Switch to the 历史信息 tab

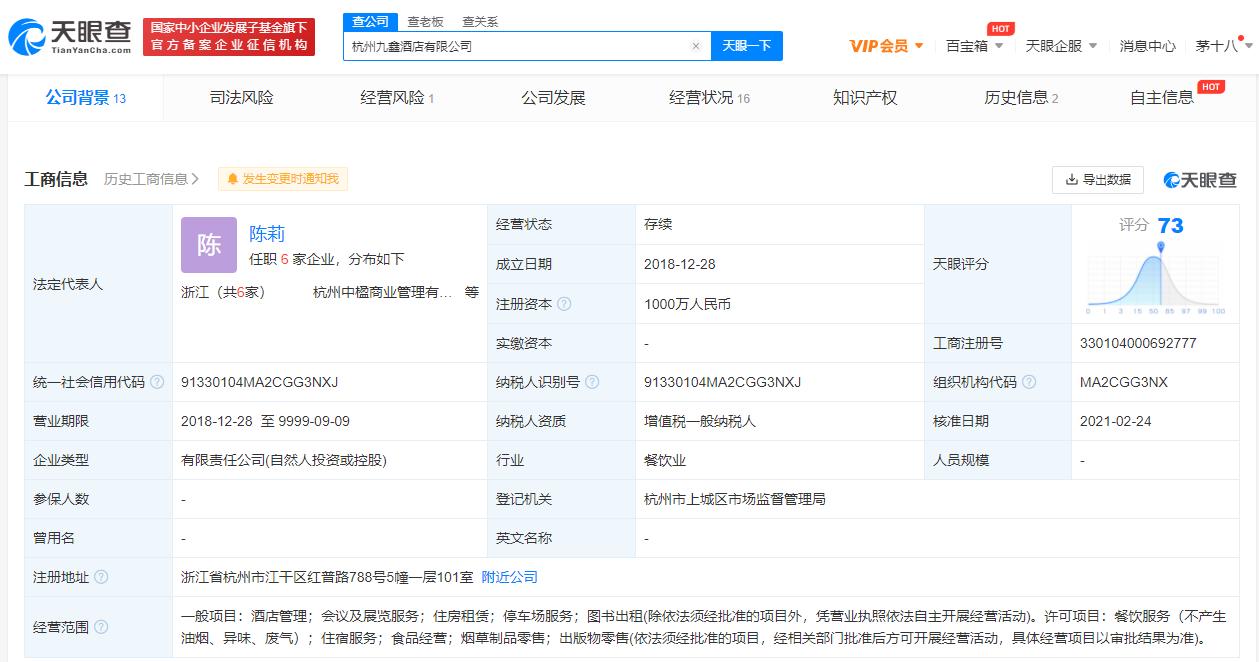click(x=1021, y=98)
